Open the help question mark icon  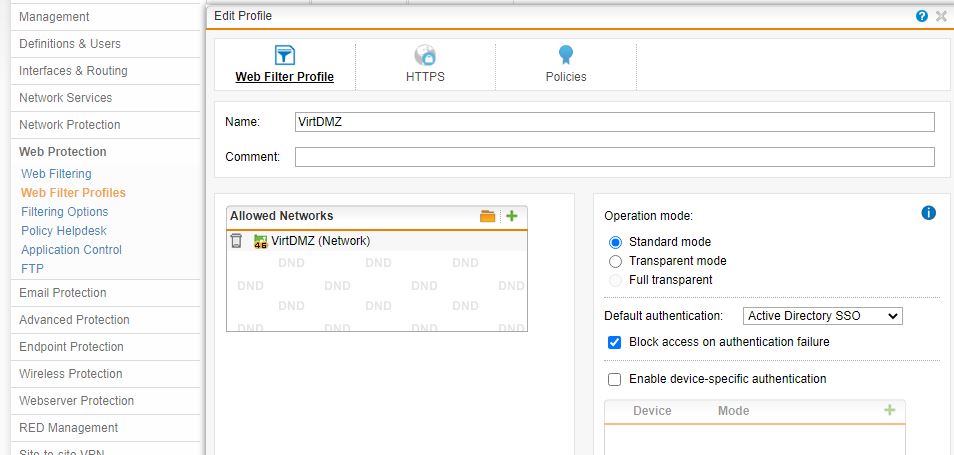[922, 16]
